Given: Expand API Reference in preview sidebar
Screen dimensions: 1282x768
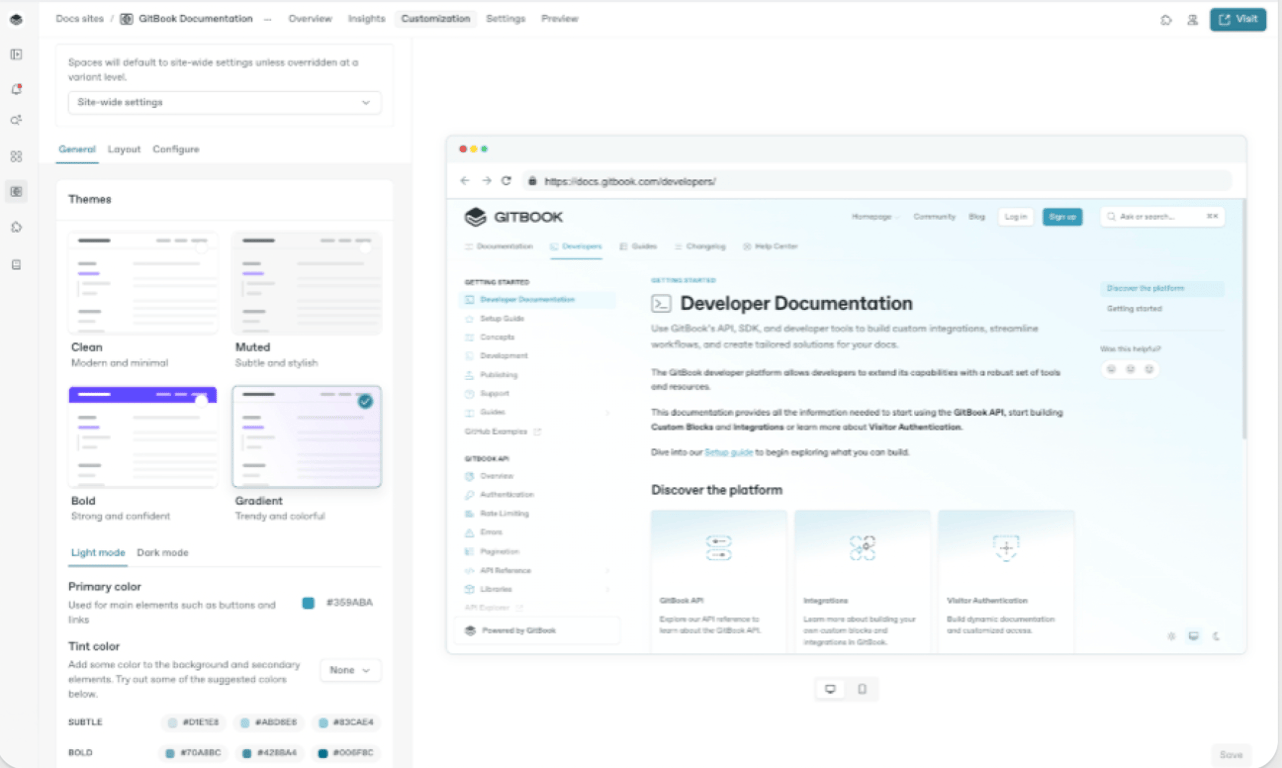Looking at the screenshot, I should [605, 571].
